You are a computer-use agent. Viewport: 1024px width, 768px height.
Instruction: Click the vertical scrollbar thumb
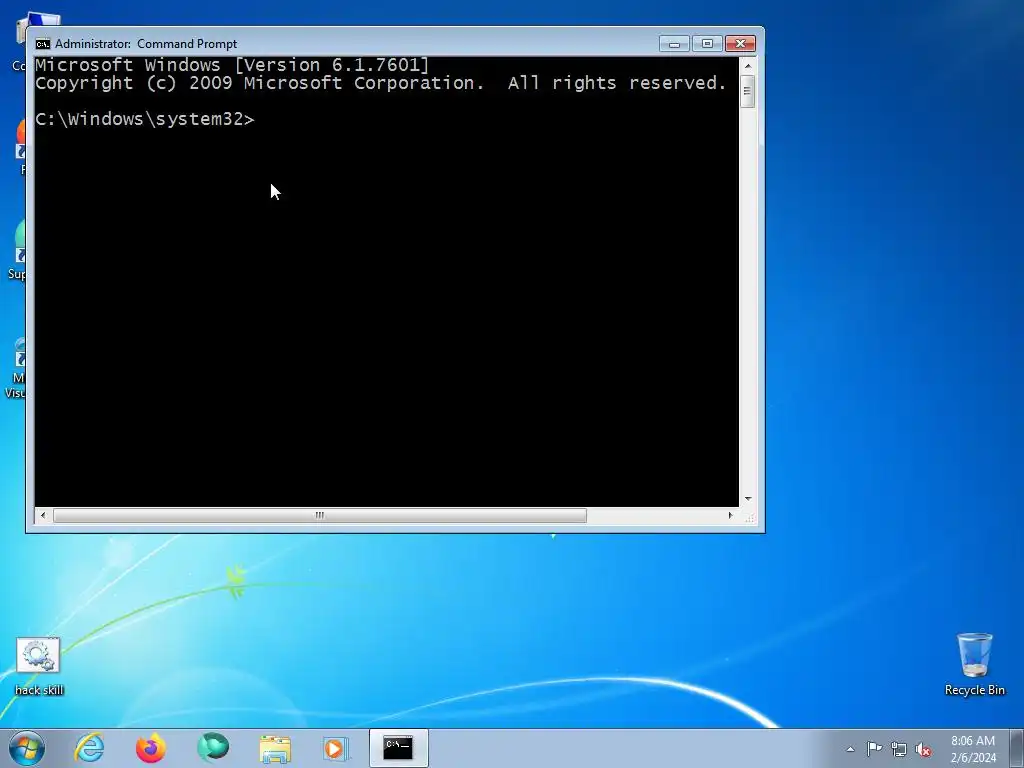[x=748, y=91]
